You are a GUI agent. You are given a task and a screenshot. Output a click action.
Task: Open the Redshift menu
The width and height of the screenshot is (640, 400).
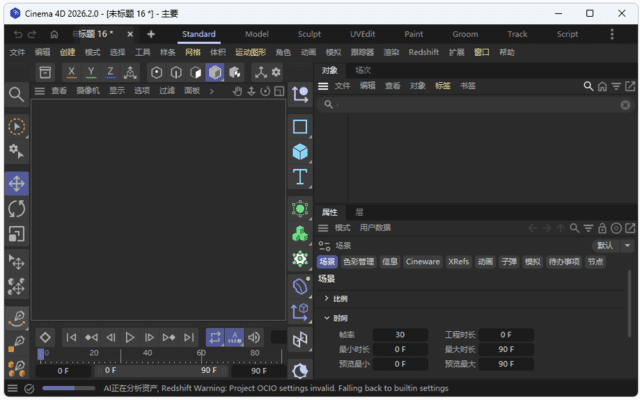(x=424, y=52)
